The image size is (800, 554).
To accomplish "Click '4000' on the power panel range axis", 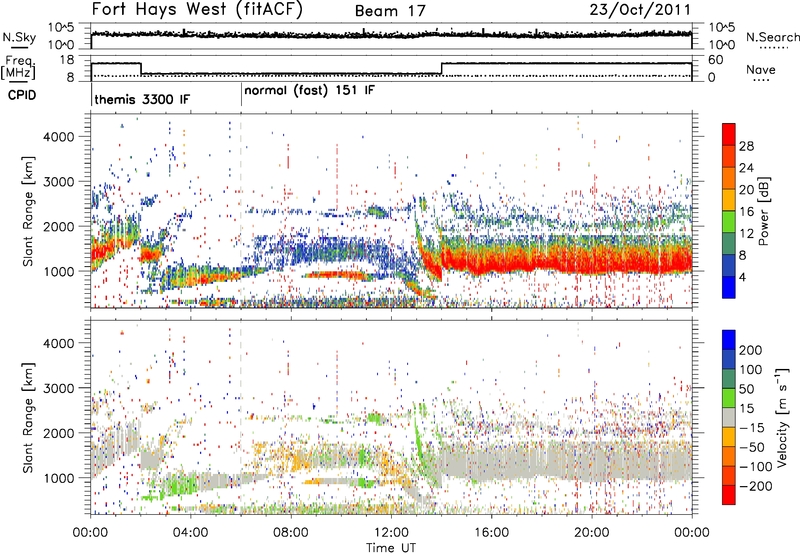I will click(58, 137).
